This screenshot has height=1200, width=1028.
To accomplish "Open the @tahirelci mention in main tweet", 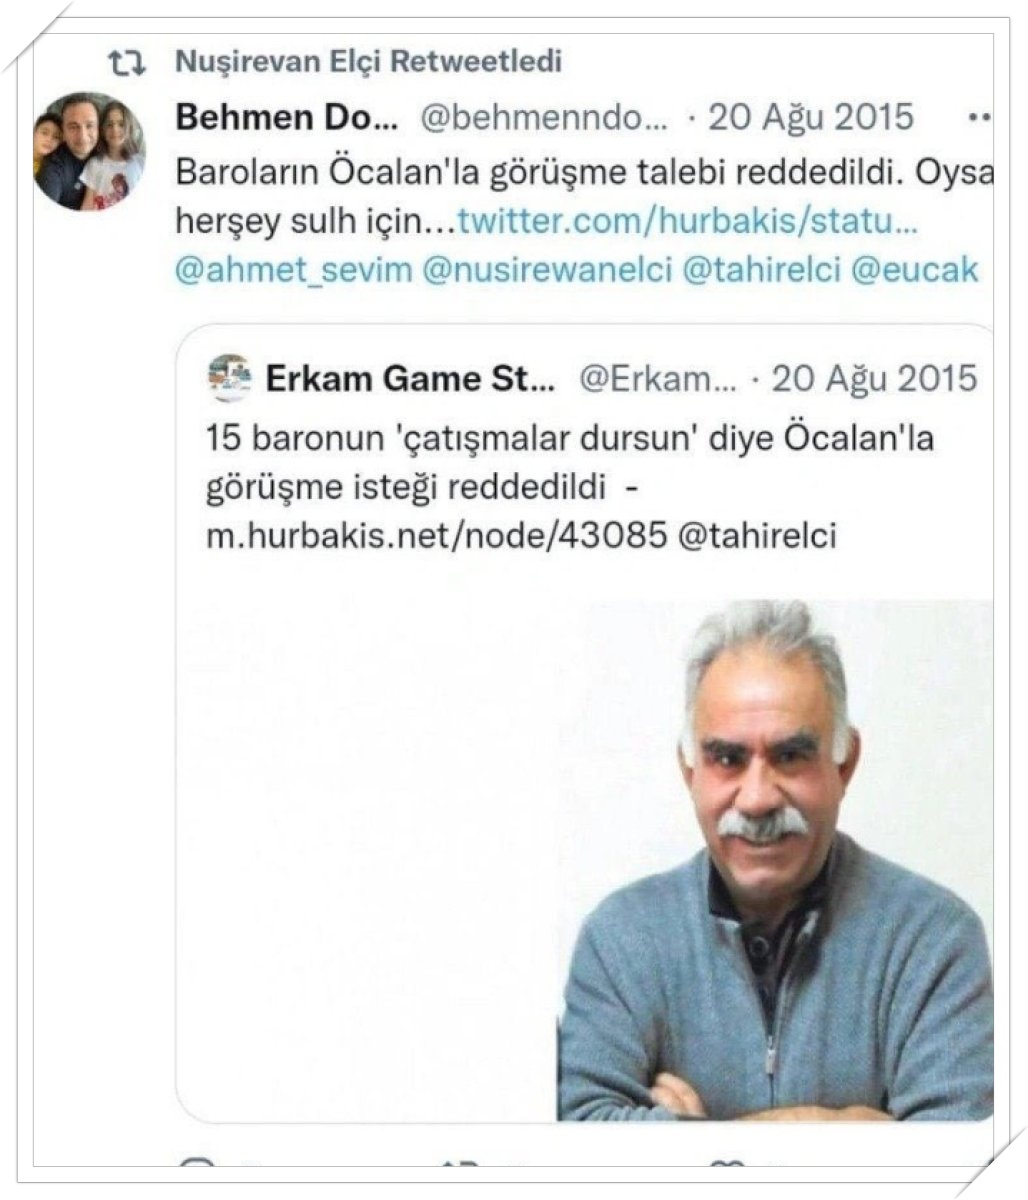I will 761,271.
